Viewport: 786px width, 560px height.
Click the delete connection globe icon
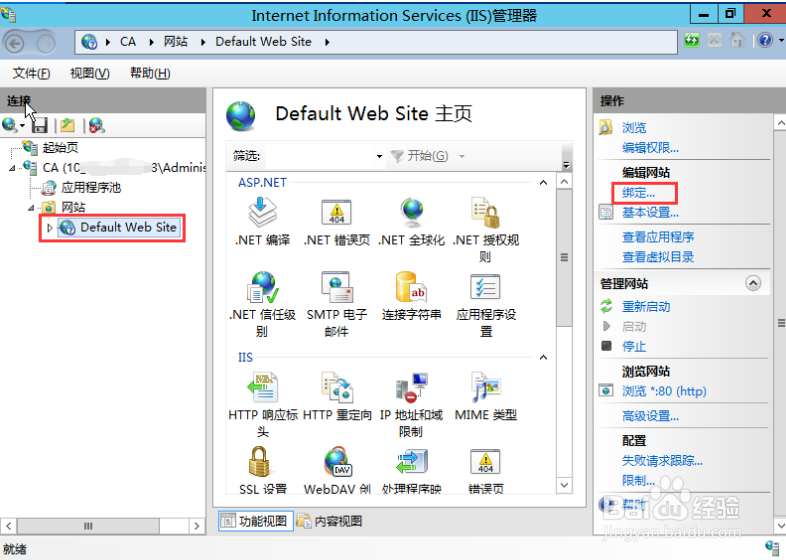[96, 125]
